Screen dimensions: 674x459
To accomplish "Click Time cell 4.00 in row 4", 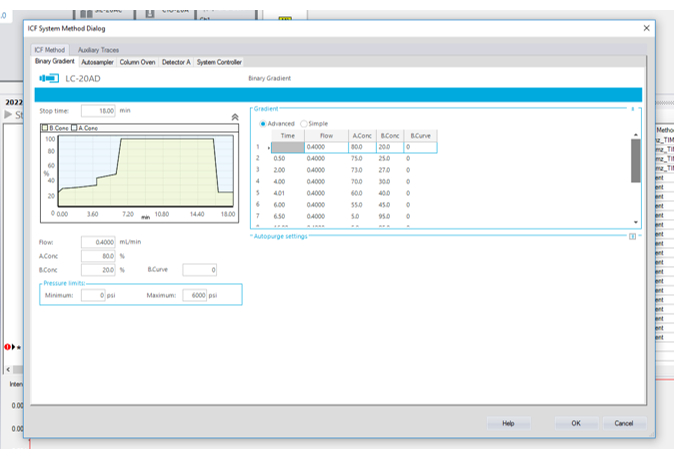I will click(x=288, y=182).
